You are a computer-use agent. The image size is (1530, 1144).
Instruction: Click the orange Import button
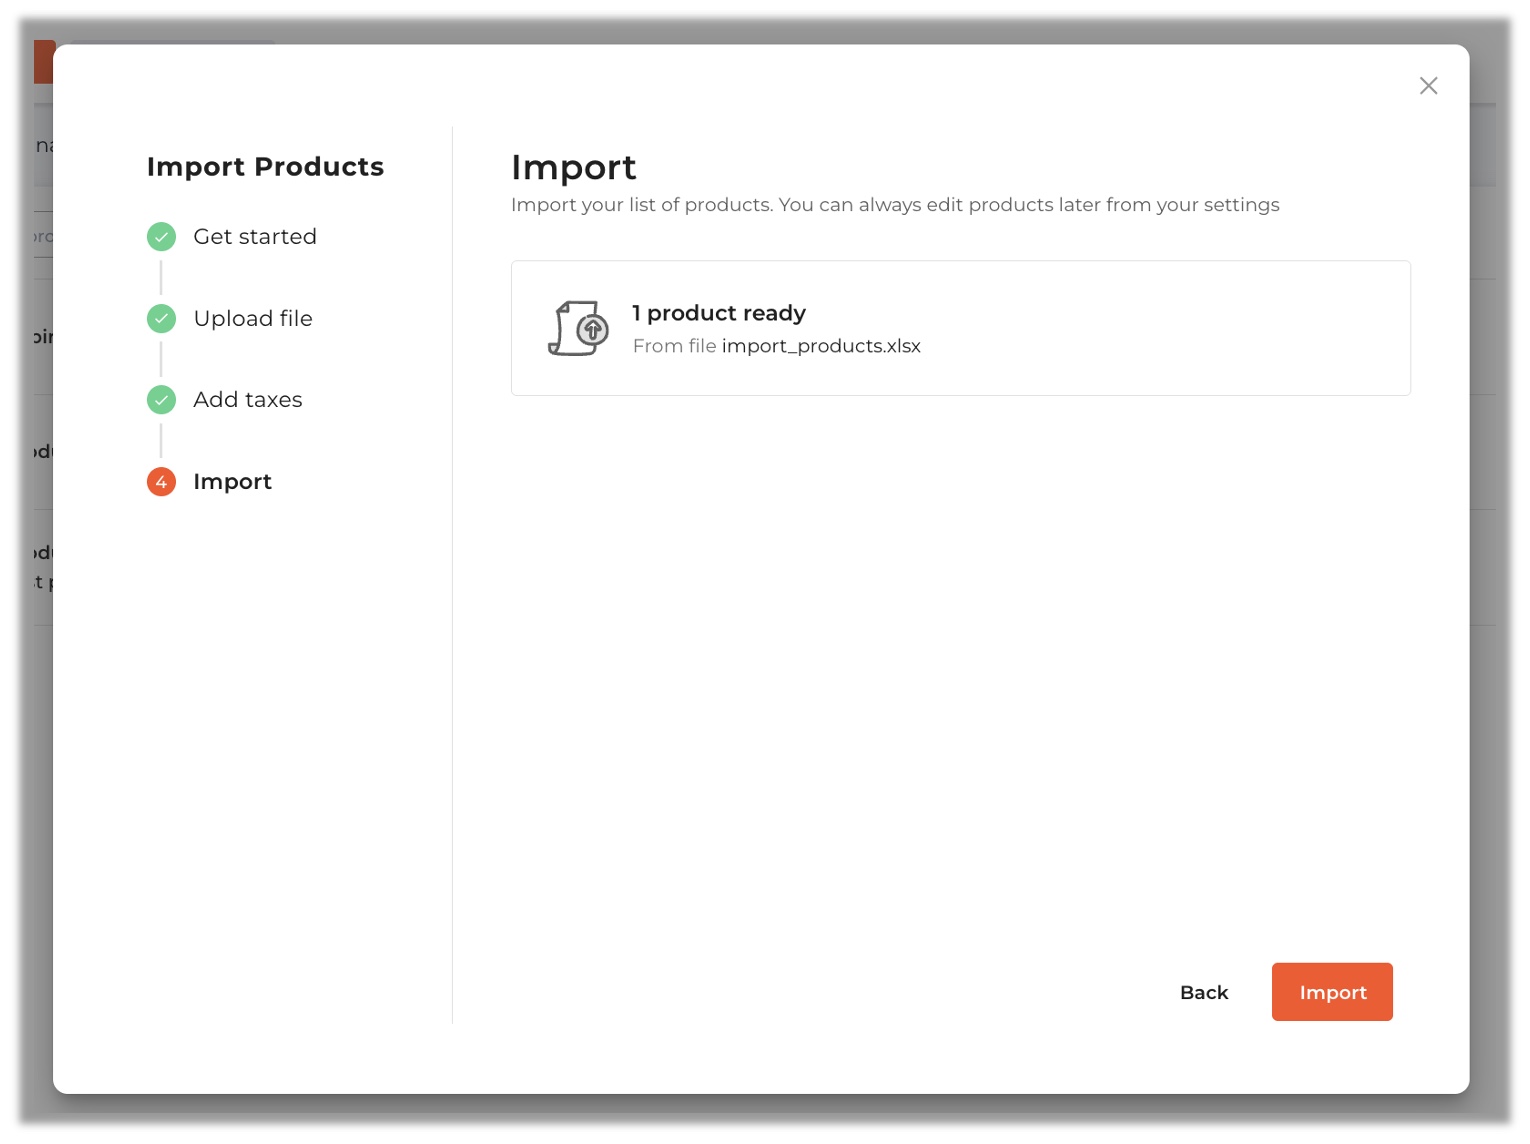[x=1331, y=992]
